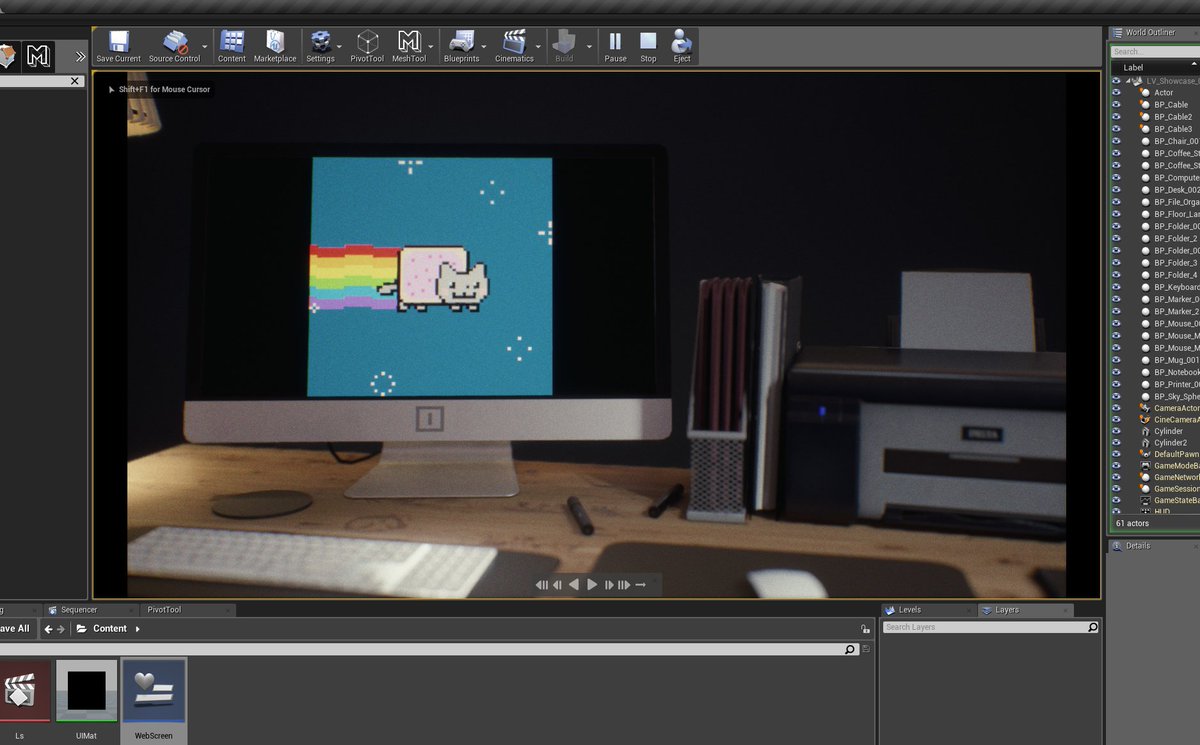Toggle visibility of BP_Cable2
The height and width of the screenshot is (745, 1200).
pos(1117,117)
